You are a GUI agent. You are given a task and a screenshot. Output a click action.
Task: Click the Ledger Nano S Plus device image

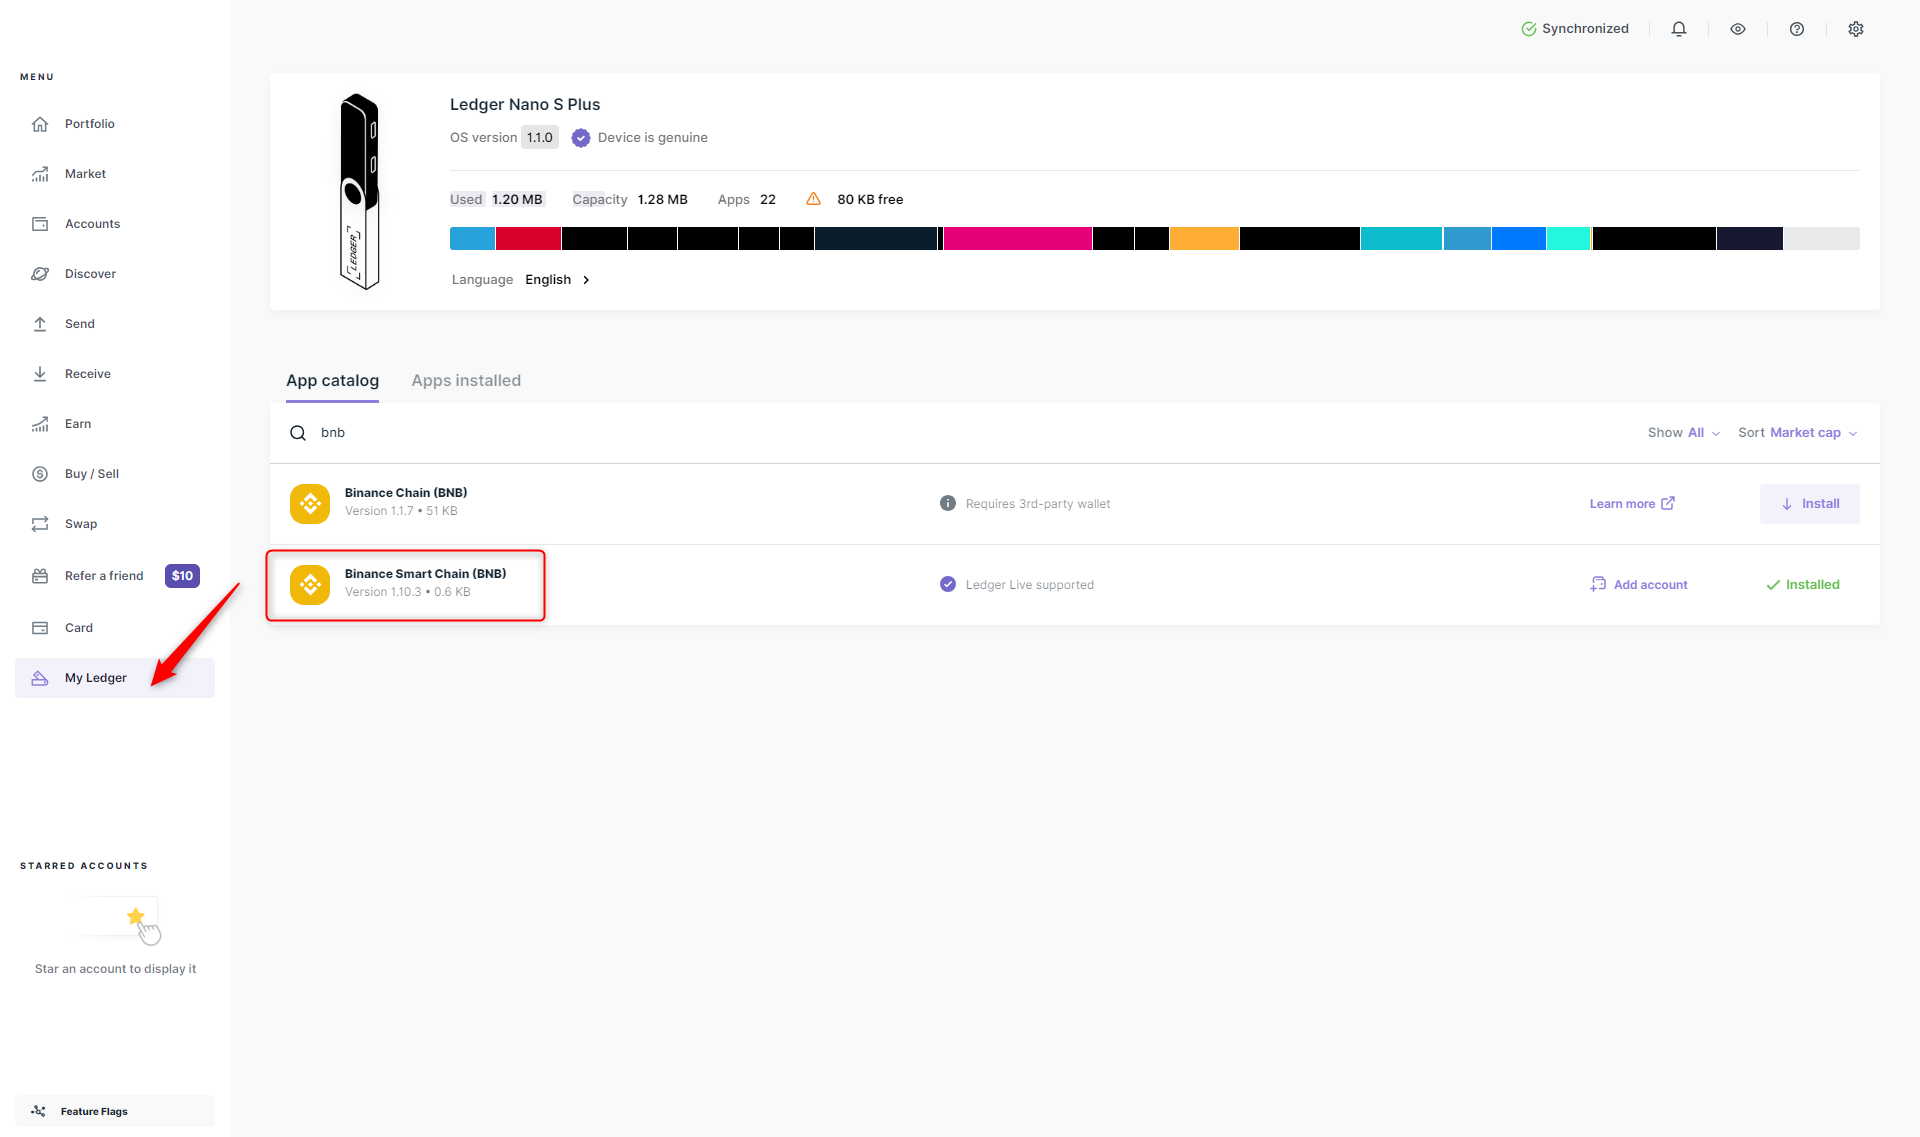(360, 192)
